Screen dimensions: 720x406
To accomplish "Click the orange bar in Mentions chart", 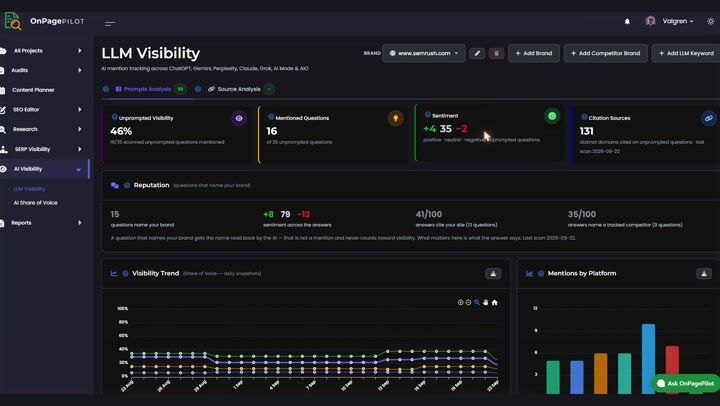I will point(601,373).
